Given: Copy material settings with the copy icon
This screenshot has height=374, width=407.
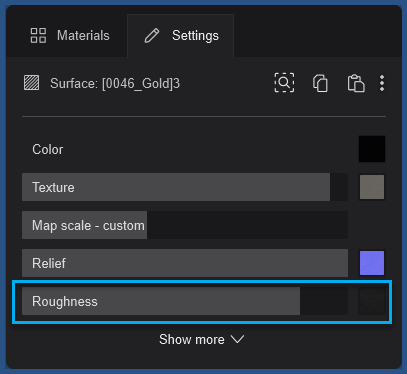Looking at the screenshot, I should tap(320, 83).
